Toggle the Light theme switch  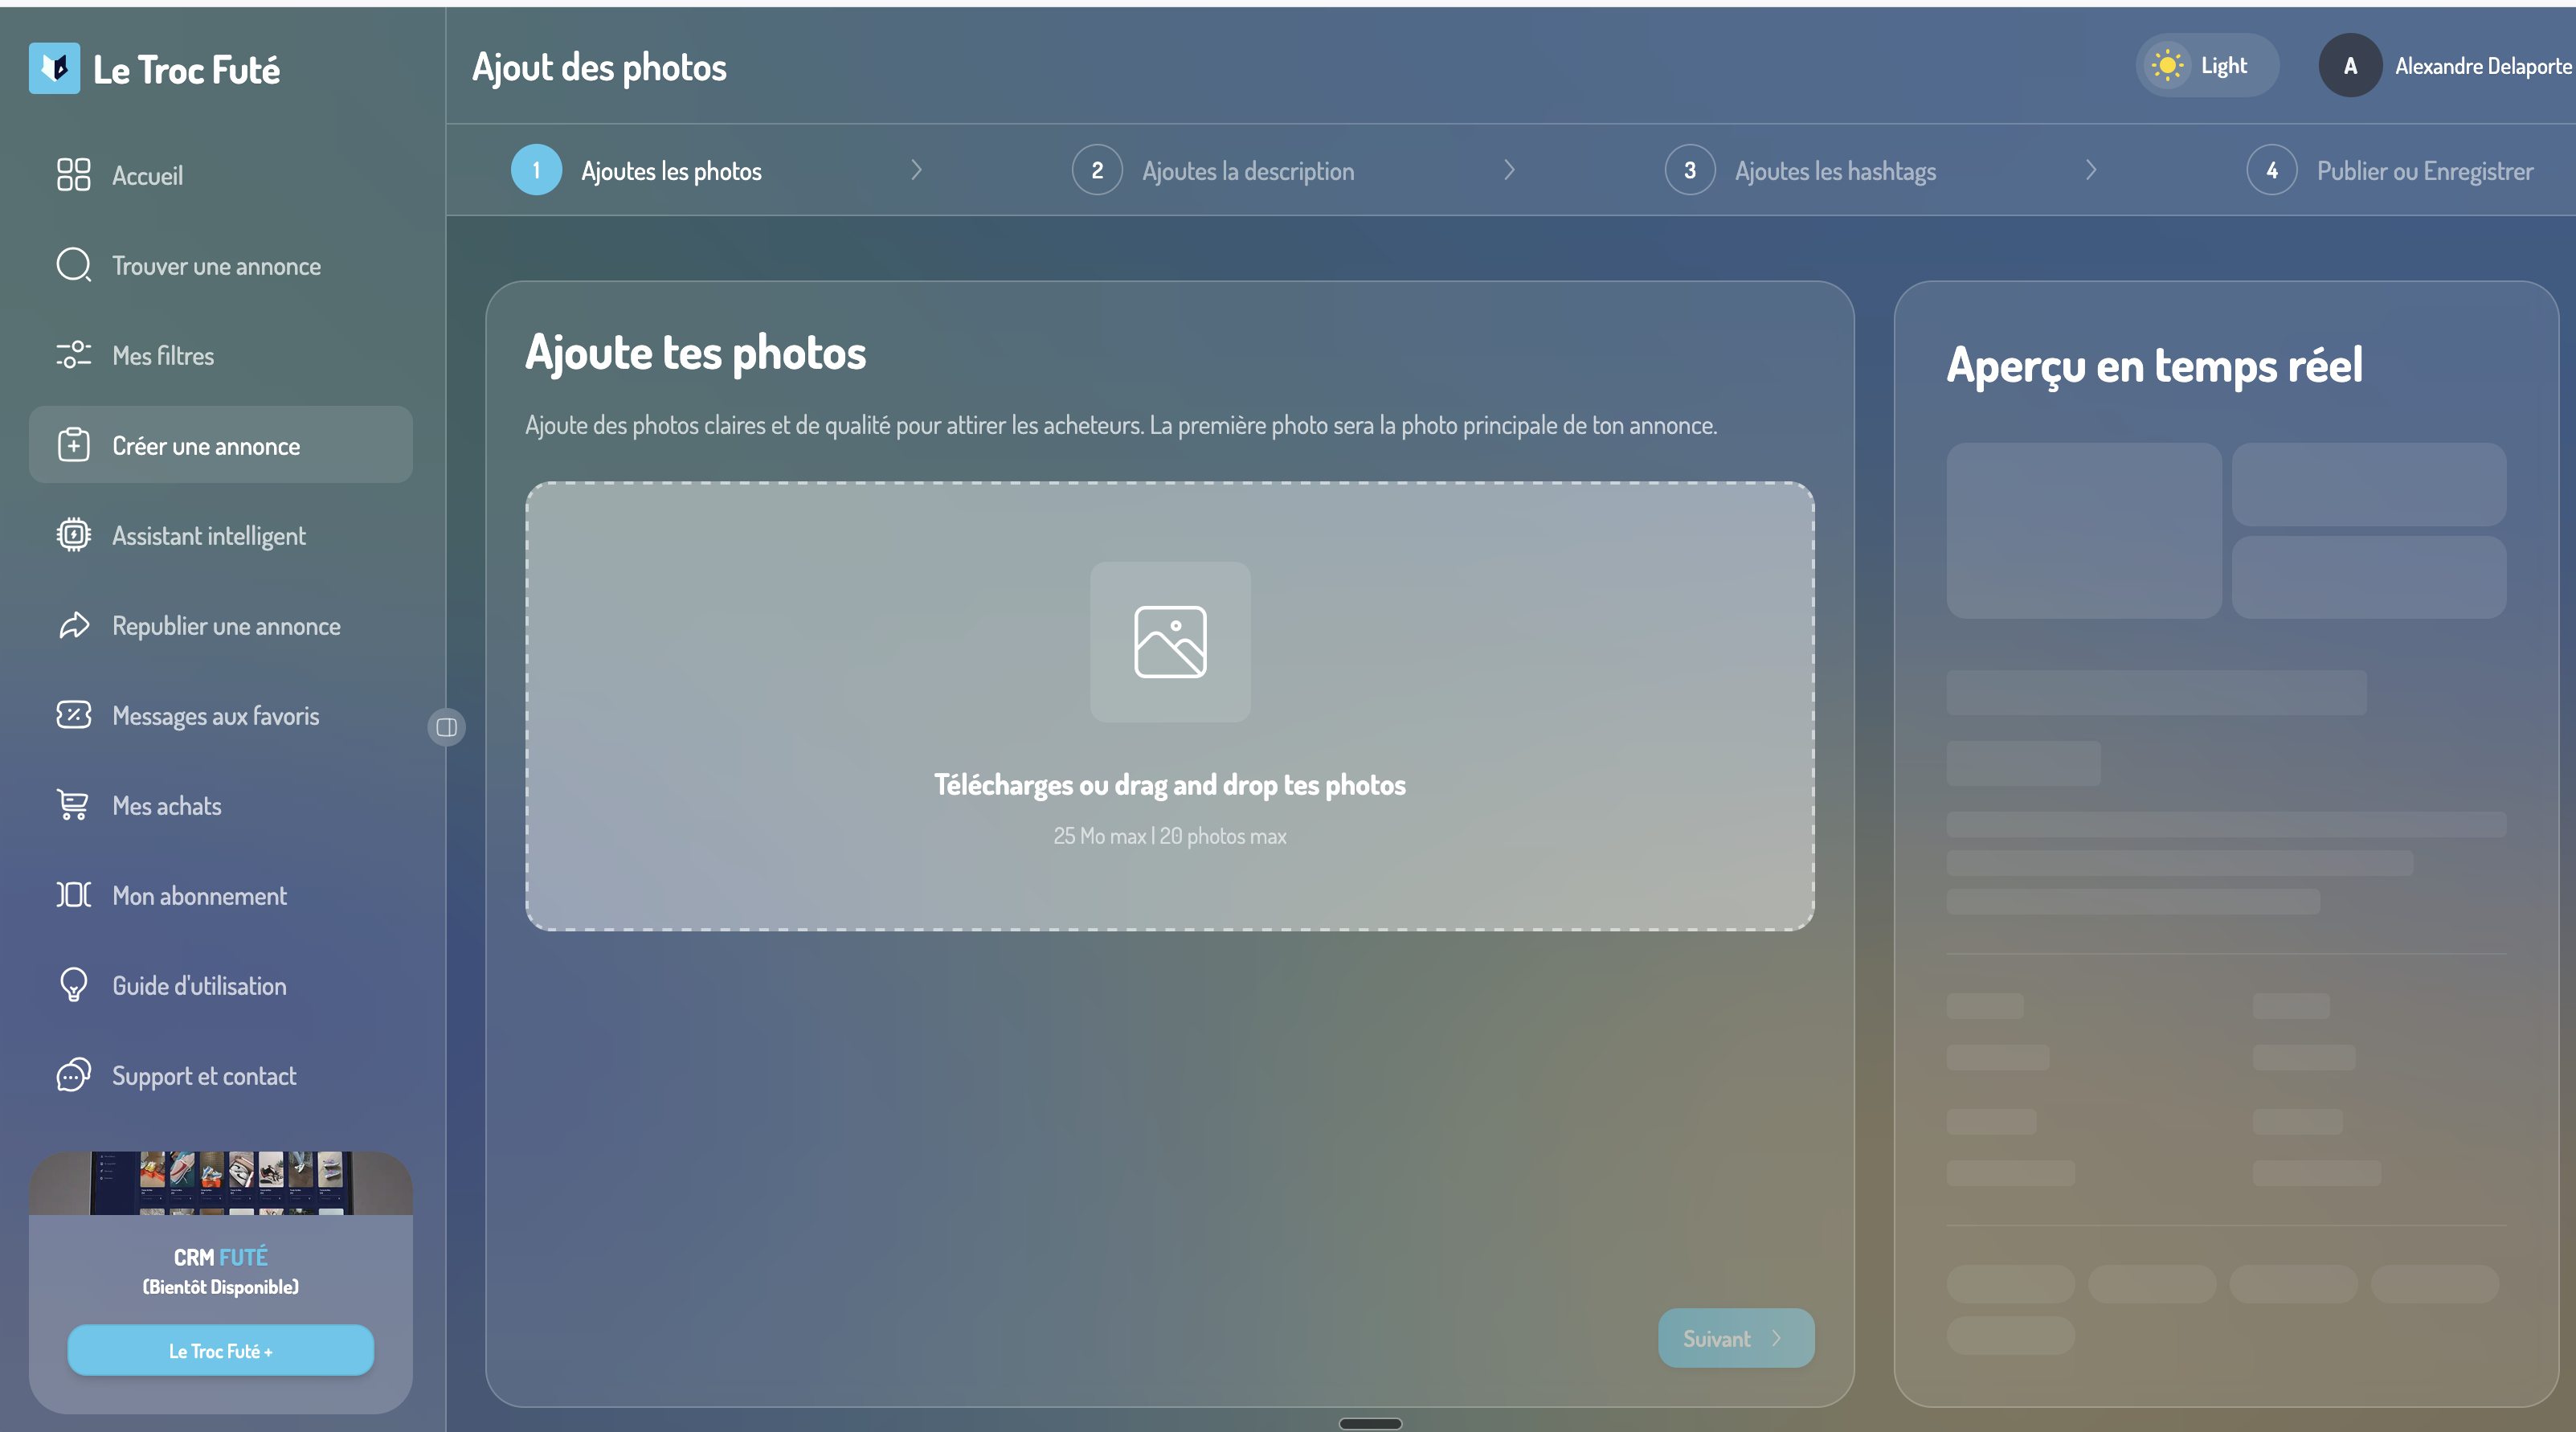2208,66
